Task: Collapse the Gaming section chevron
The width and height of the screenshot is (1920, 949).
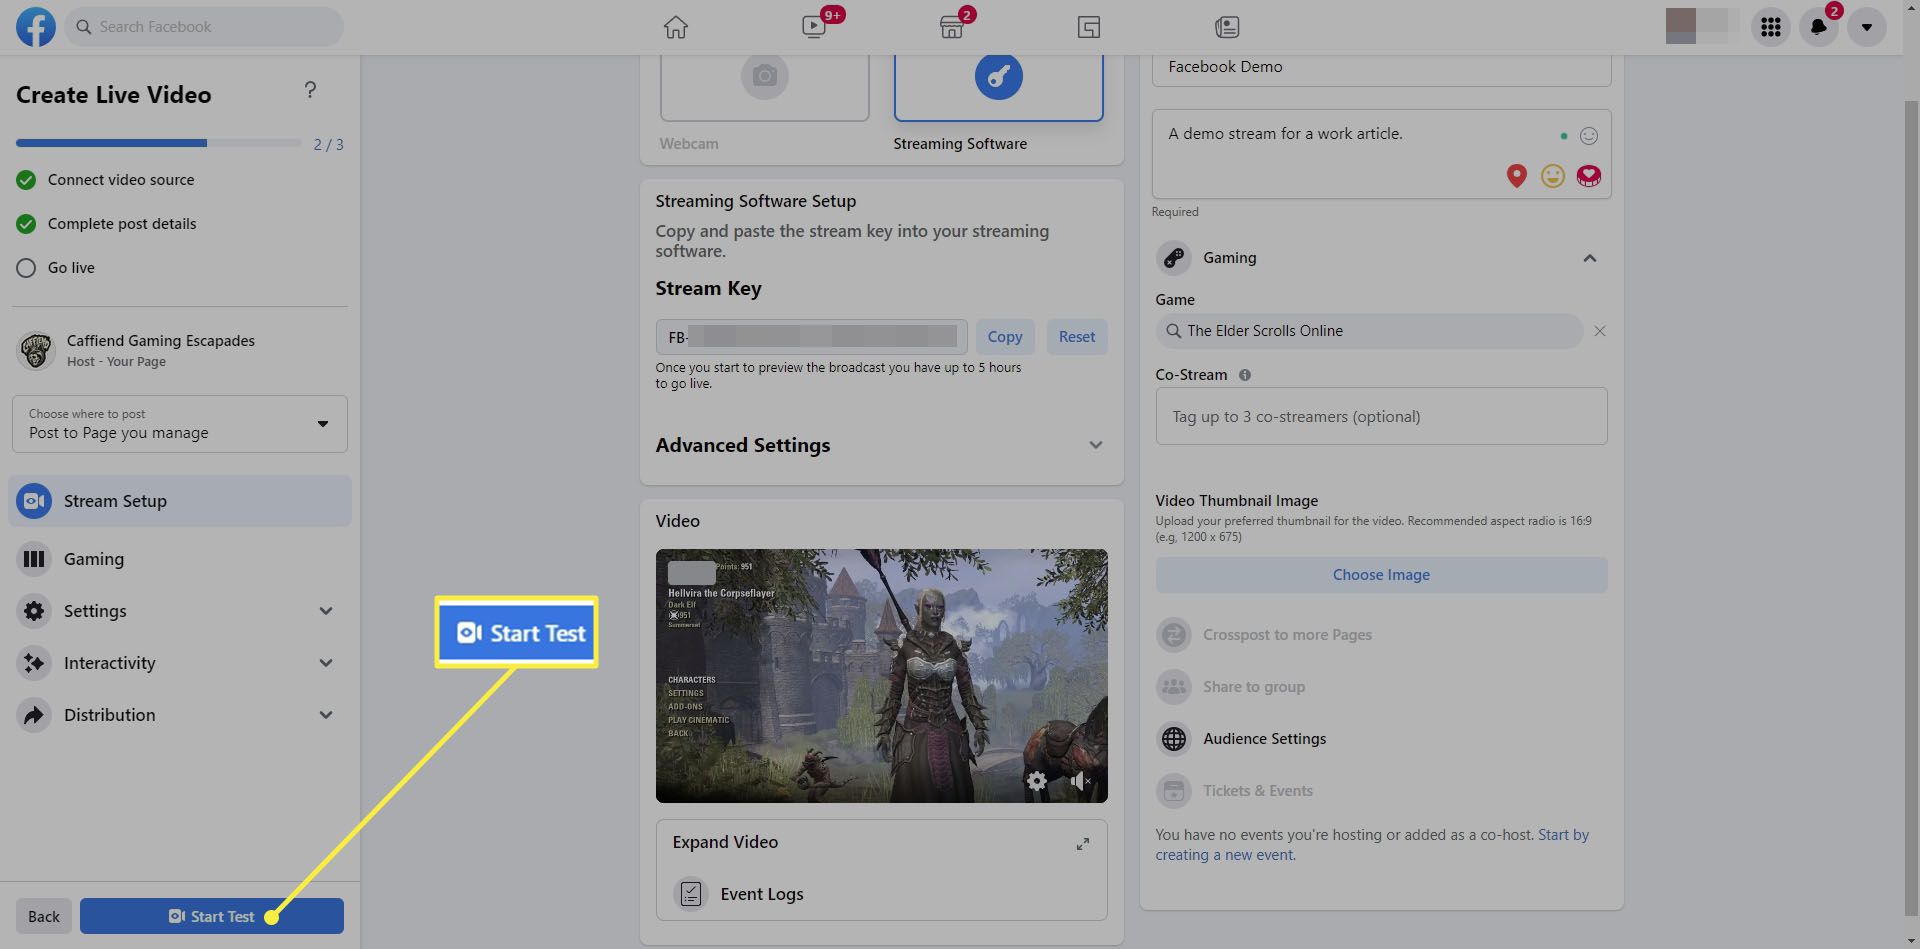Action: pyautogui.click(x=1590, y=258)
